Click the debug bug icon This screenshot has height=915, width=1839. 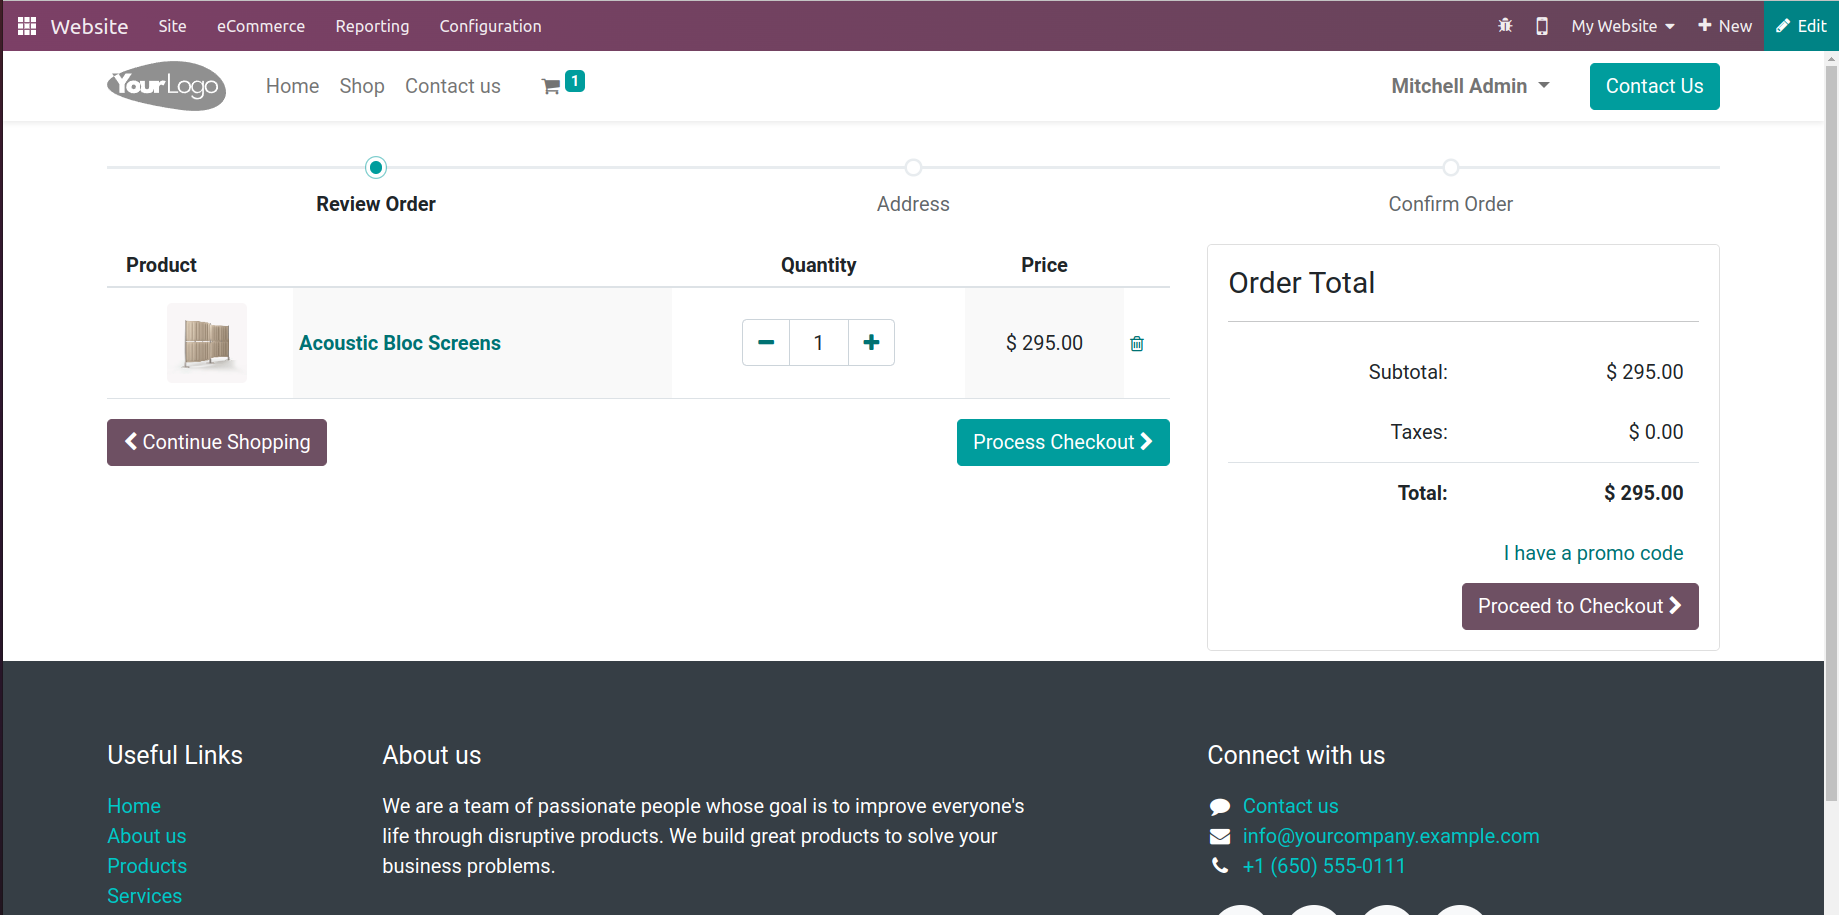(1505, 26)
